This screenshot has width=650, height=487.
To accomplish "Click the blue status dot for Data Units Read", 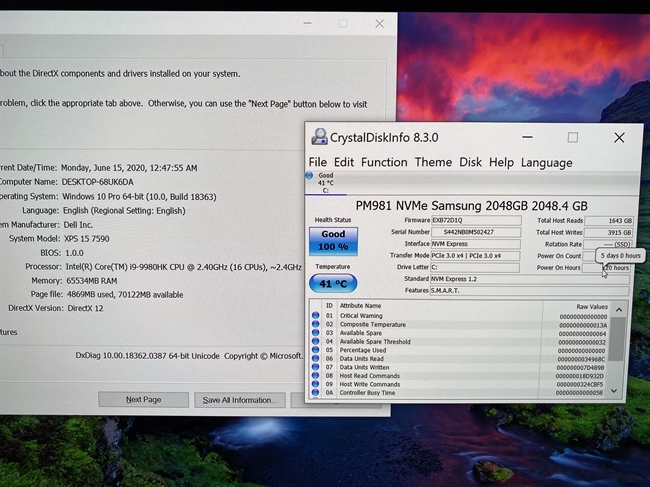I will (316, 358).
